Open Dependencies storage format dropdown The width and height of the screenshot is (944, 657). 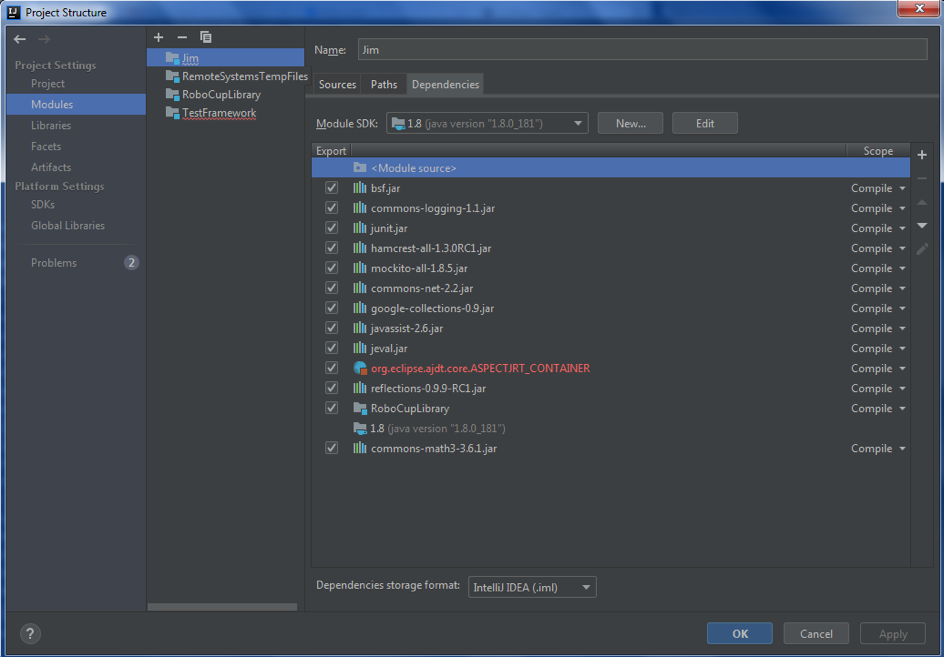pyautogui.click(x=532, y=587)
